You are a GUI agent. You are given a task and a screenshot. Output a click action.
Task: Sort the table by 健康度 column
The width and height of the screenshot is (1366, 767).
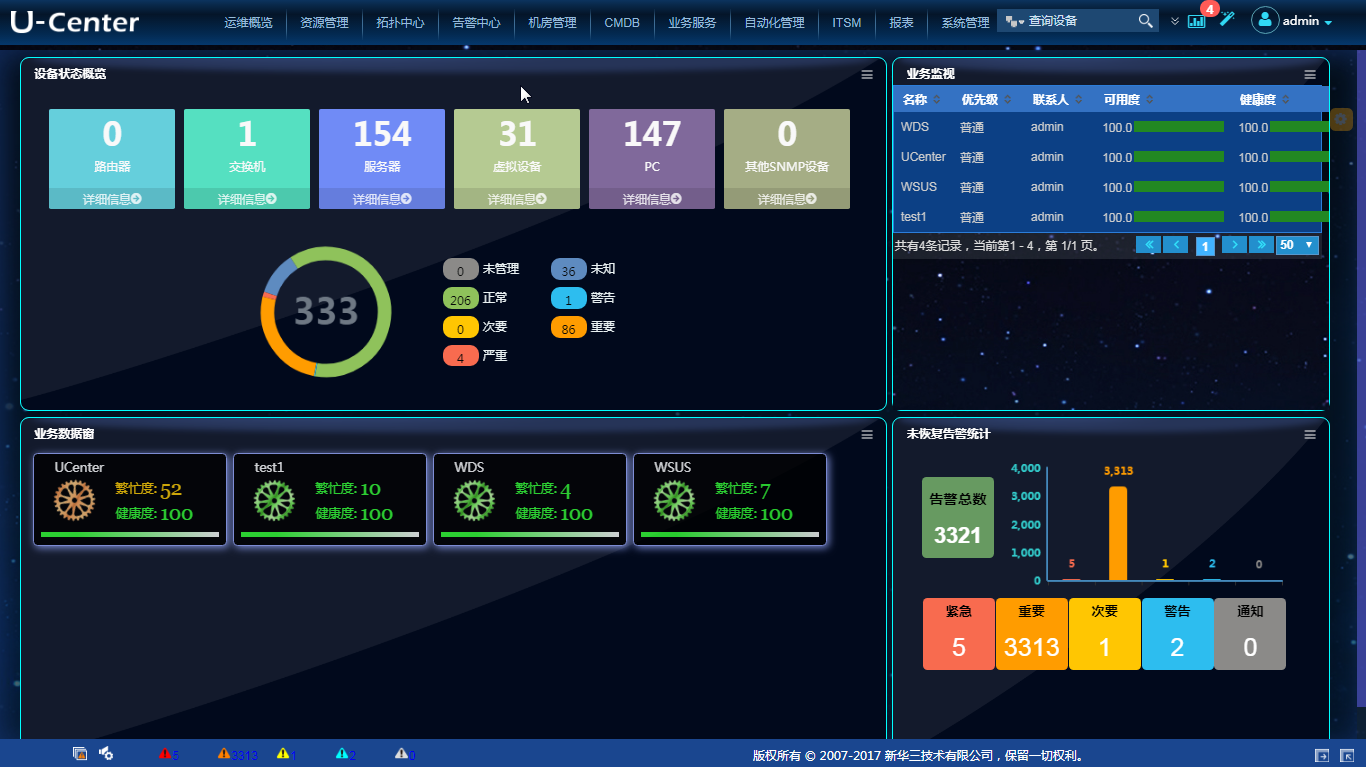pyautogui.click(x=1264, y=100)
